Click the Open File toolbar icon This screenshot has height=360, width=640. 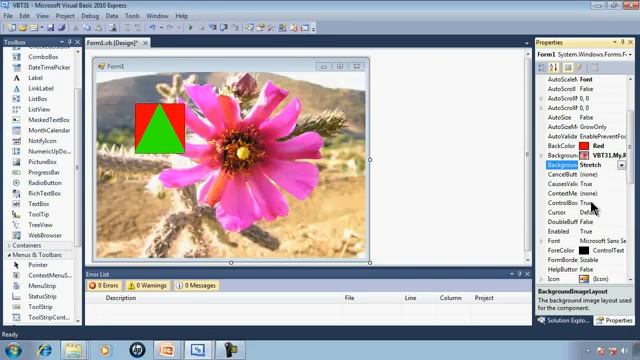23,28
